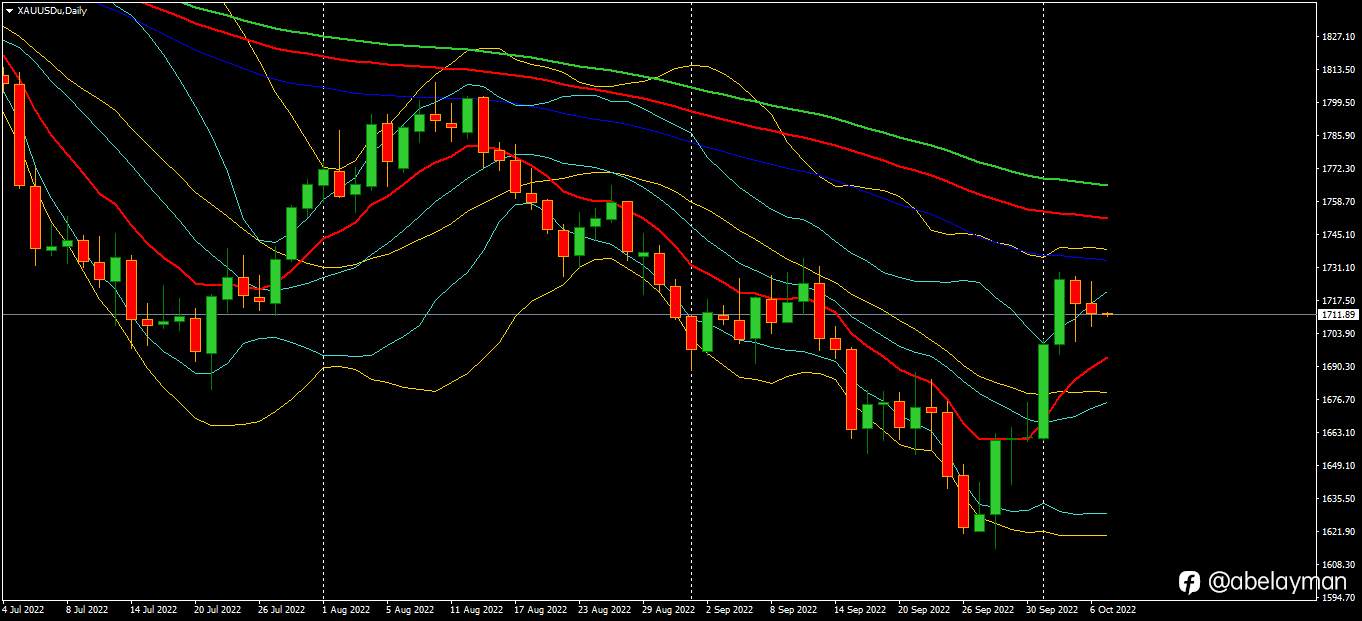Viewport: 1362px width, 621px height.
Task: Click the 1676.70 price axis label
Action: point(1337,399)
